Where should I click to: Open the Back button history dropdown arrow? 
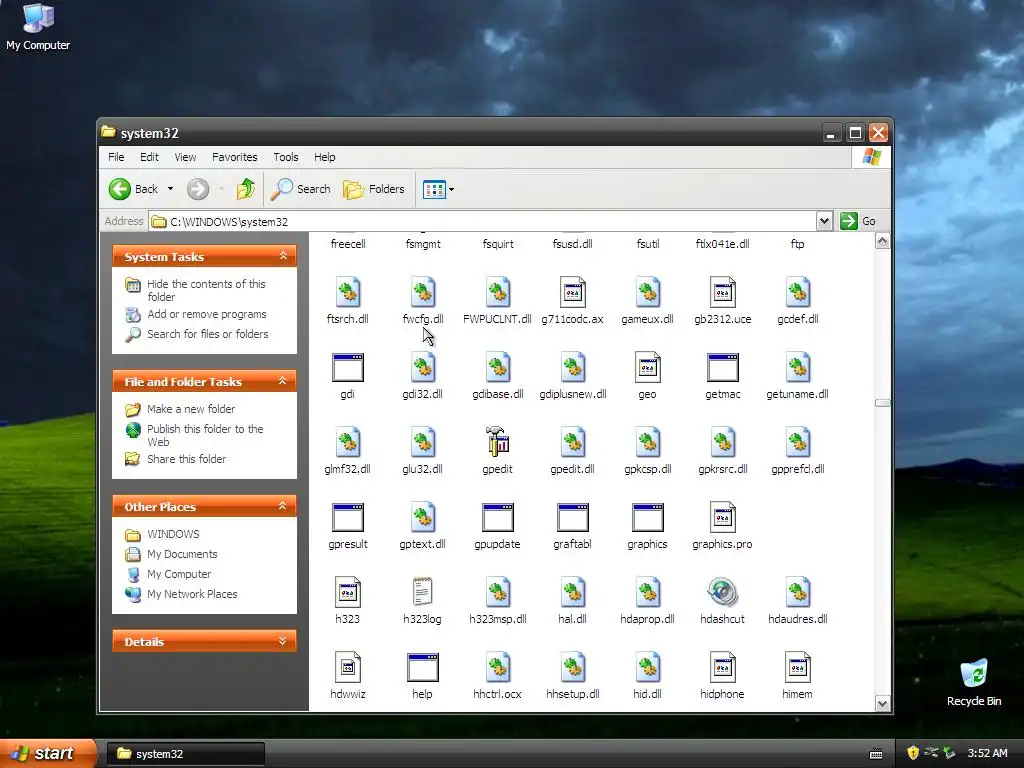170,189
